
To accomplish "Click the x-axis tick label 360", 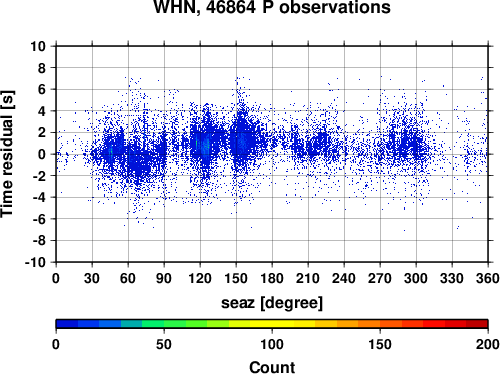I will pyautogui.click(x=488, y=278).
